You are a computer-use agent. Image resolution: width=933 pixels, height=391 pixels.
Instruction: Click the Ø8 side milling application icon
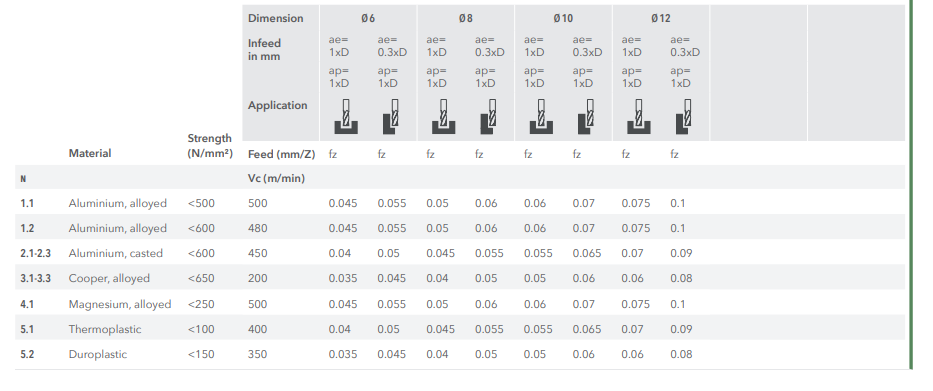(x=489, y=117)
